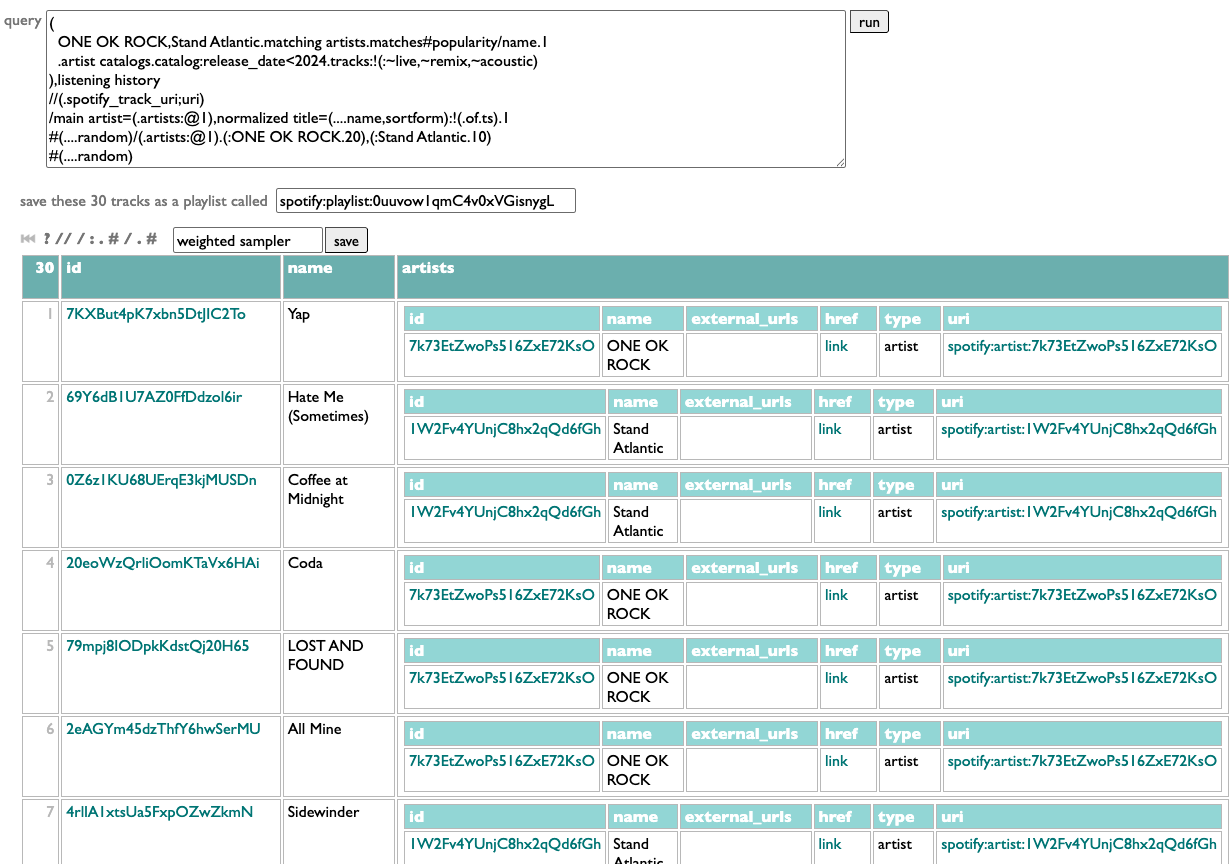Click Stand Atlantic artist name in Coffee at Midnight row
The height and width of the screenshot is (864, 1229).
pos(638,521)
